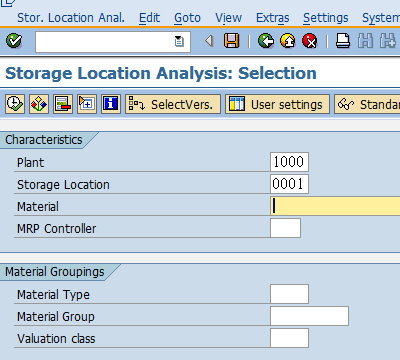Click the Storage Location field containing 0001
This screenshot has height=360, width=400.
click(x=289, y=184)
